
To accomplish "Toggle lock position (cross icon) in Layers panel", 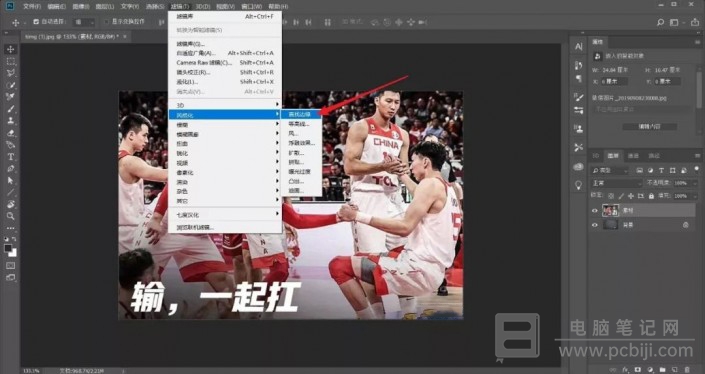I will tap(631, 196).
